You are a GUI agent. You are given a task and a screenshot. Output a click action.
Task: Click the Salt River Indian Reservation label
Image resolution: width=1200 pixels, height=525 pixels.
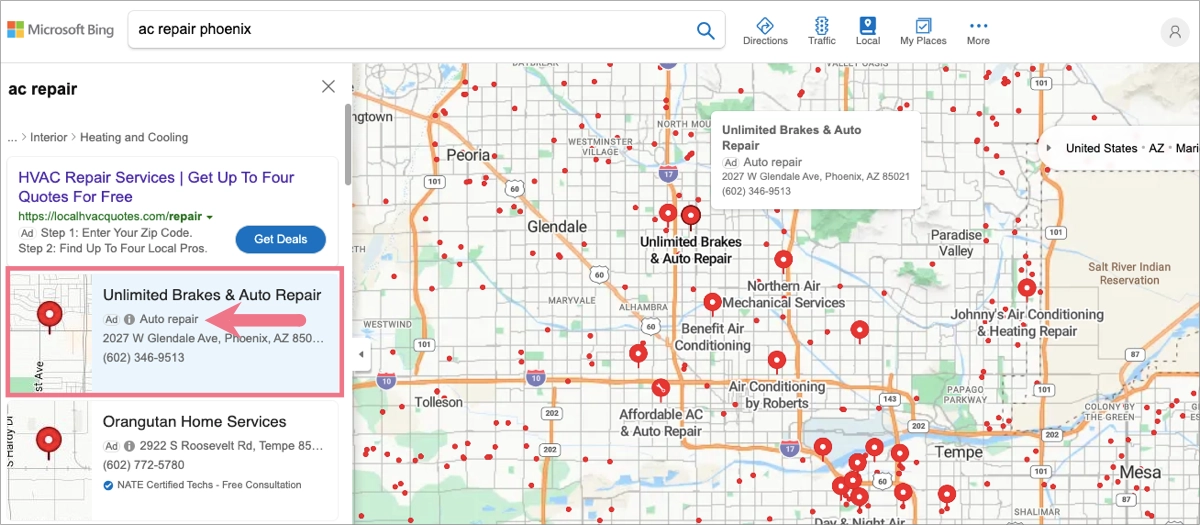[1129, 274]
